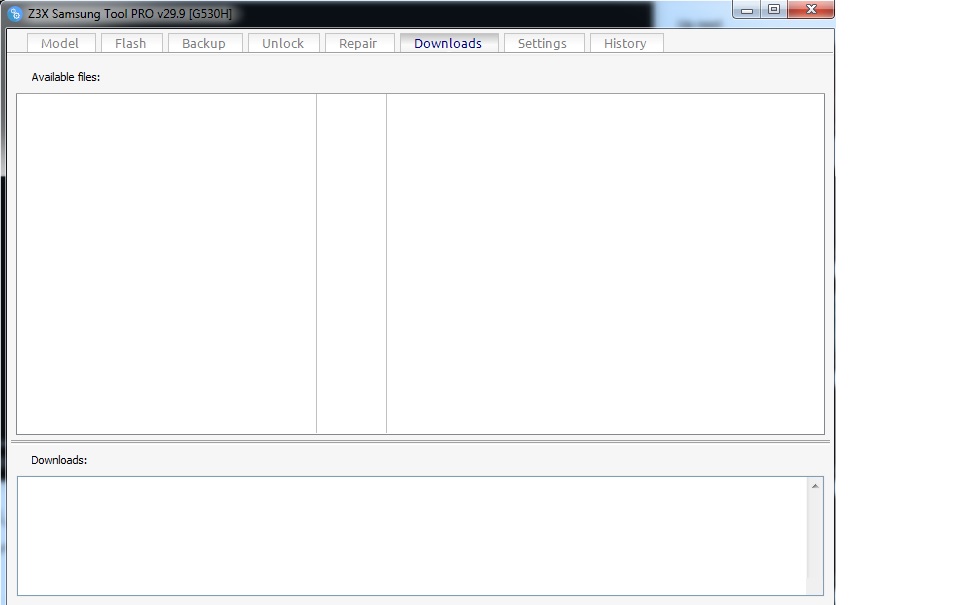This screenshot has height=605, width=960.
Task: Maximize the Z3X Samsung Tool window
Action: [x=774, y=10]
